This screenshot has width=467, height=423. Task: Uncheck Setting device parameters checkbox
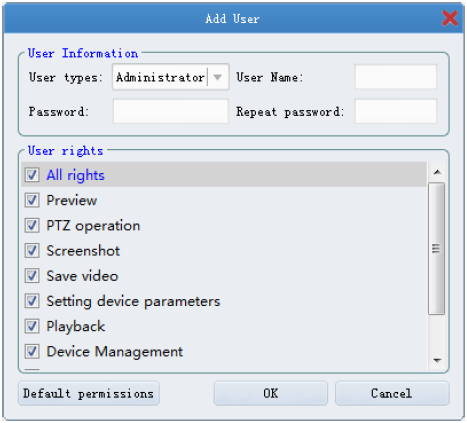coord(32,301)
